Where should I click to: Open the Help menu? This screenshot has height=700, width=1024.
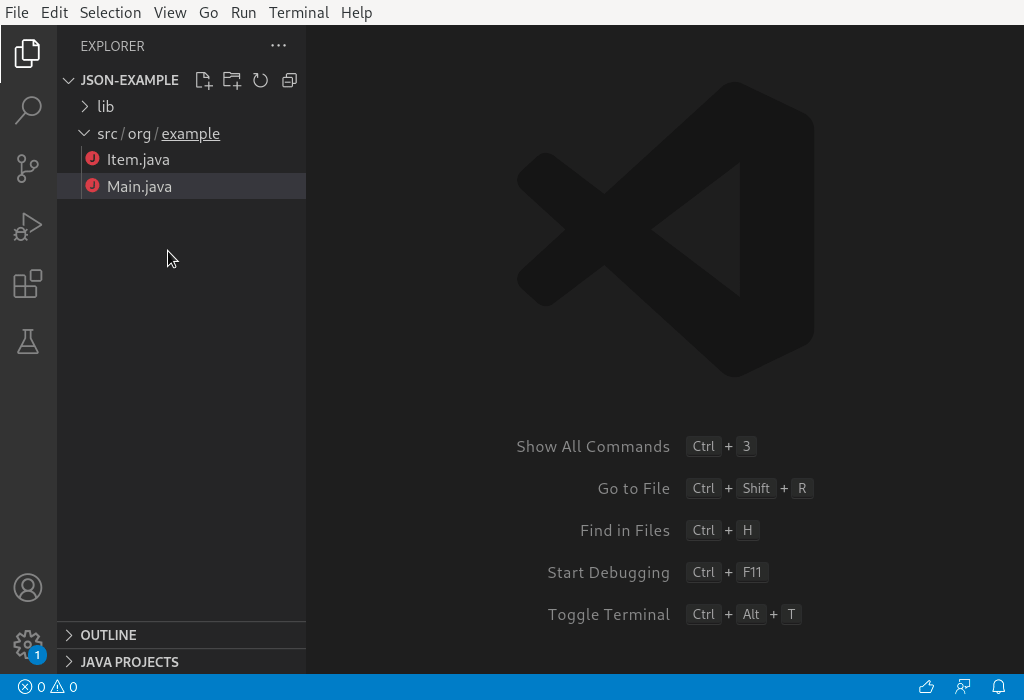(x=357, y=12)
